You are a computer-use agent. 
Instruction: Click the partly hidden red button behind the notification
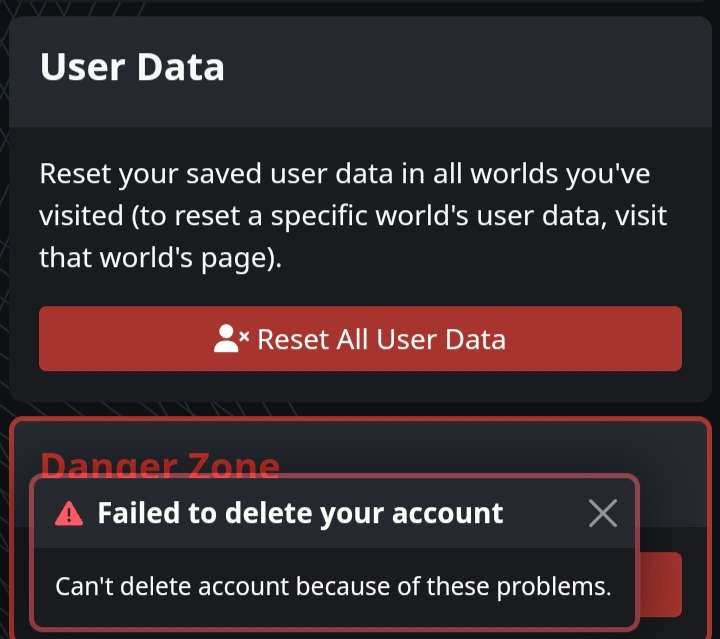660,584
